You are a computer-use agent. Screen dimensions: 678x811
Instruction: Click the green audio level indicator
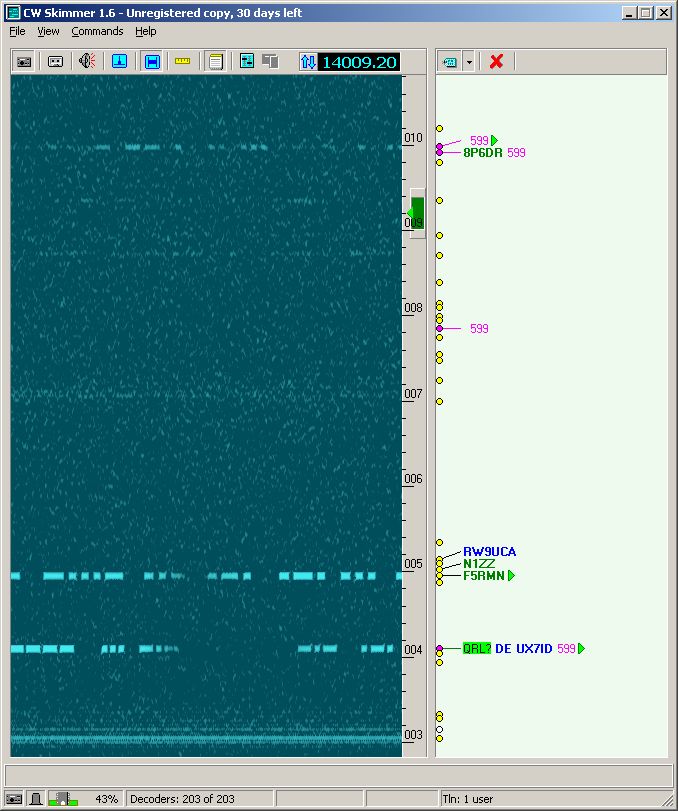pyautogui.click(x=63, y=799)
